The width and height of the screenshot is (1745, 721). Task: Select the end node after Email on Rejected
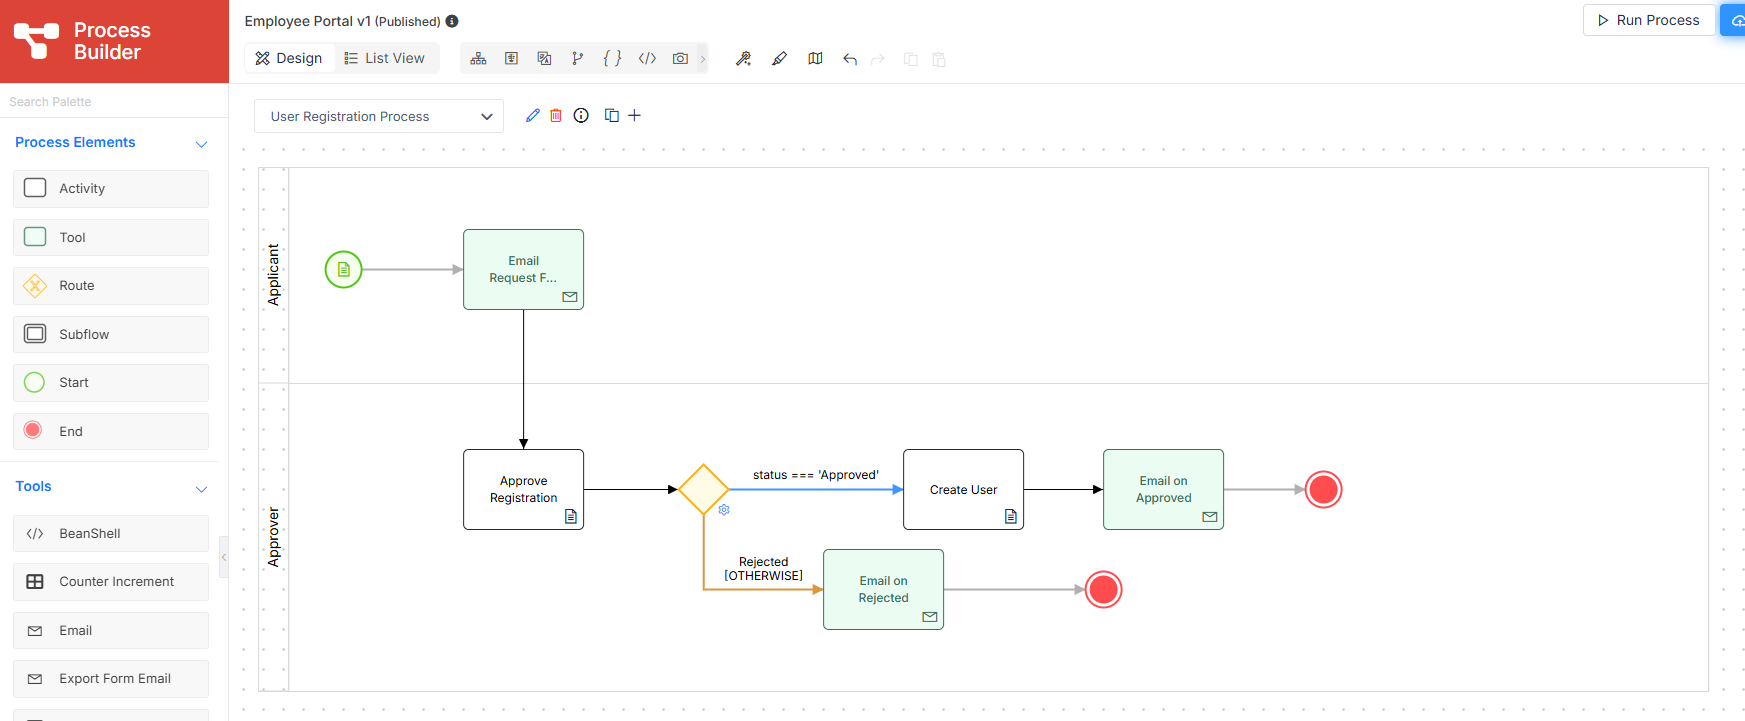coord(1103,589)
